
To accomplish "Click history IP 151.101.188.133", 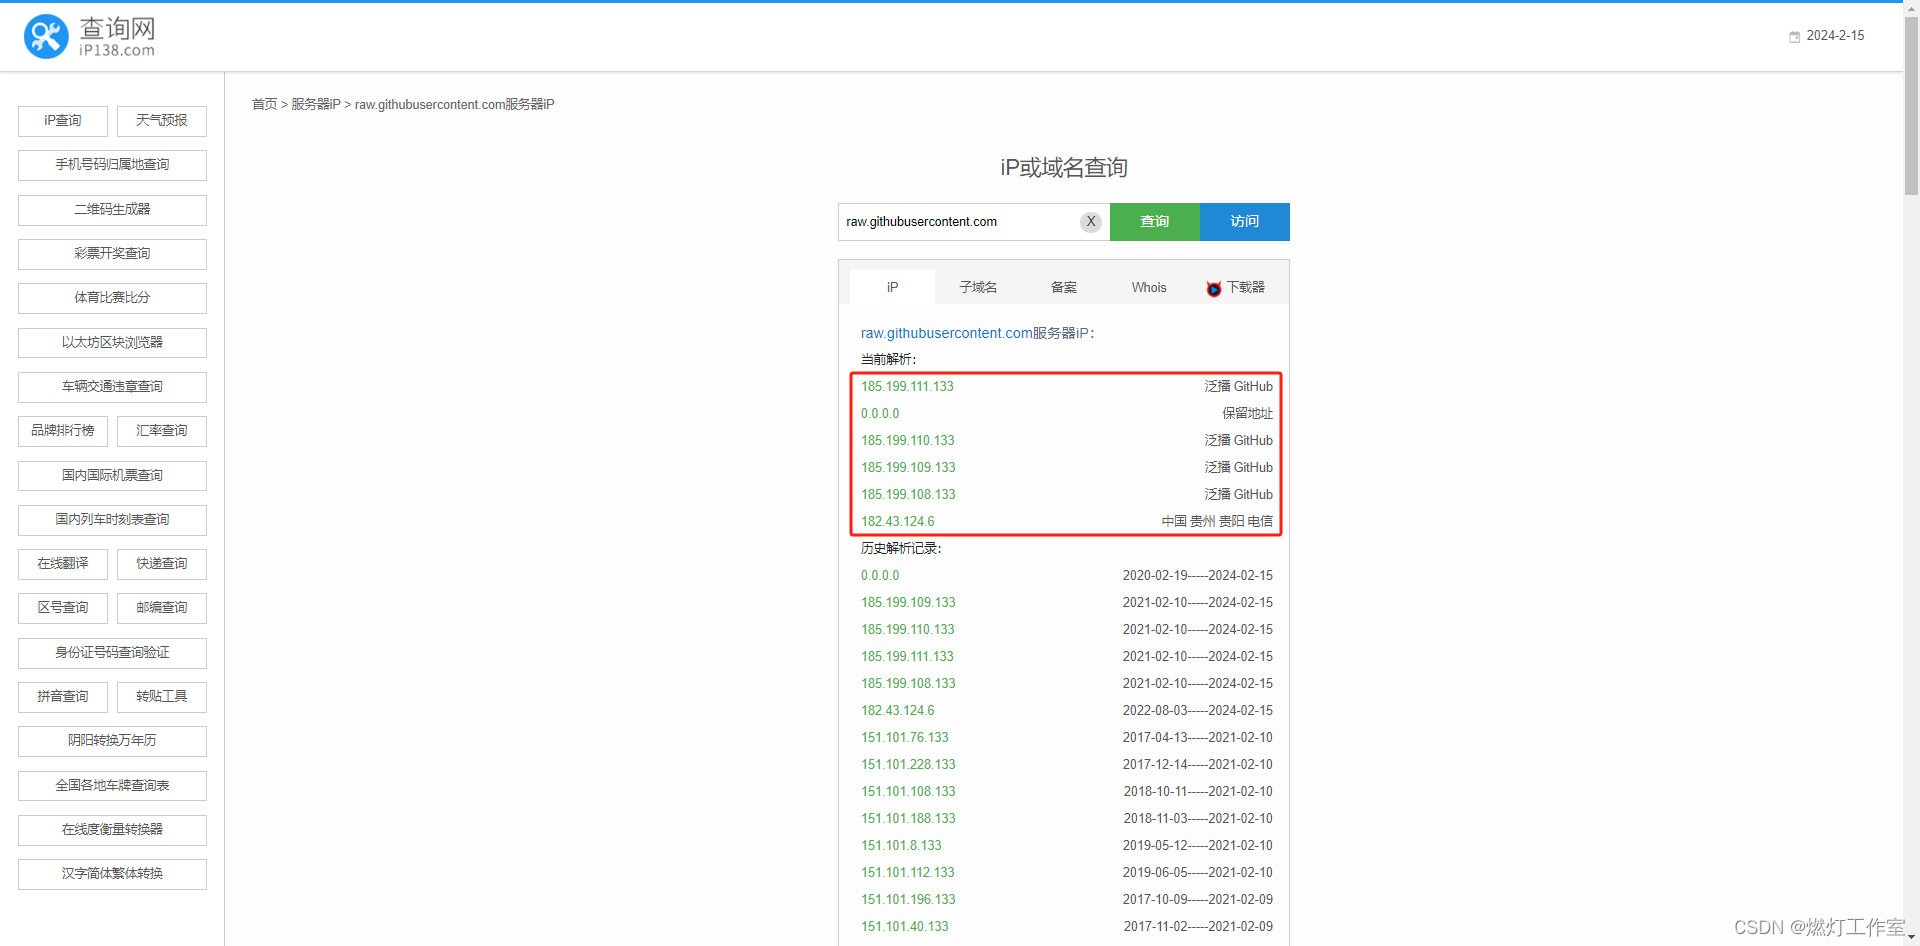I will (x=908, y=818).
